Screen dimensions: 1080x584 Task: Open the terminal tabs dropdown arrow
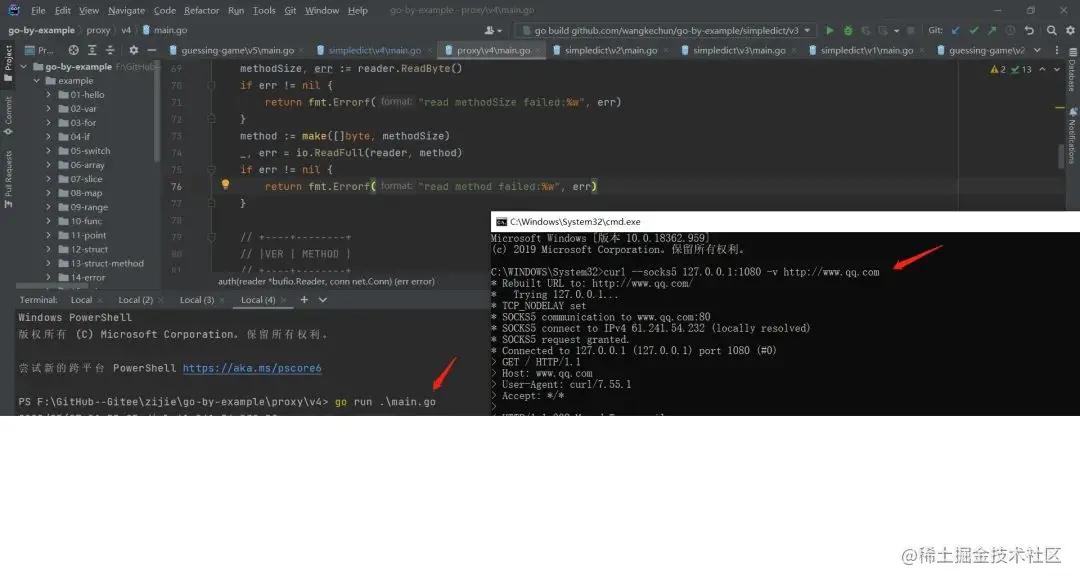click(x=322, y=300)
